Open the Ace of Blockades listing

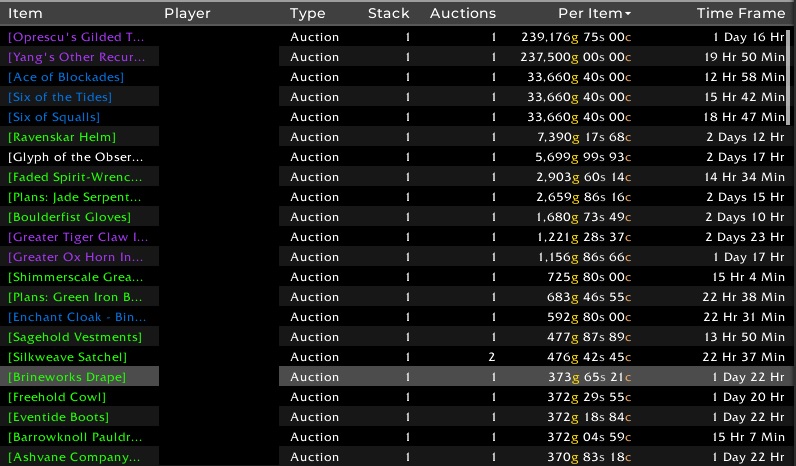(66, 77)
